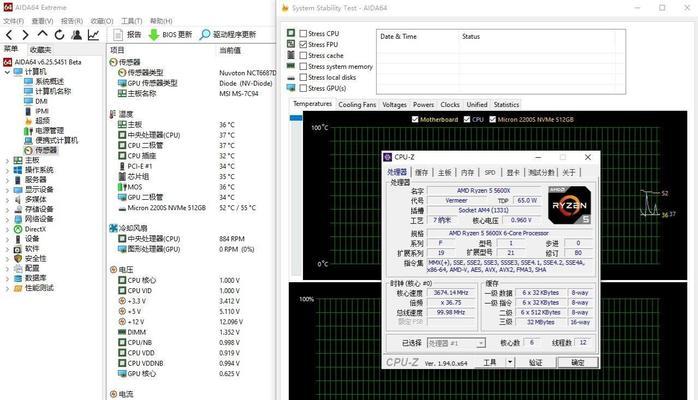The height and width of the screenshot is (400, 698).
Task: Select 安全性 security tree item
Action: [35, 259]
